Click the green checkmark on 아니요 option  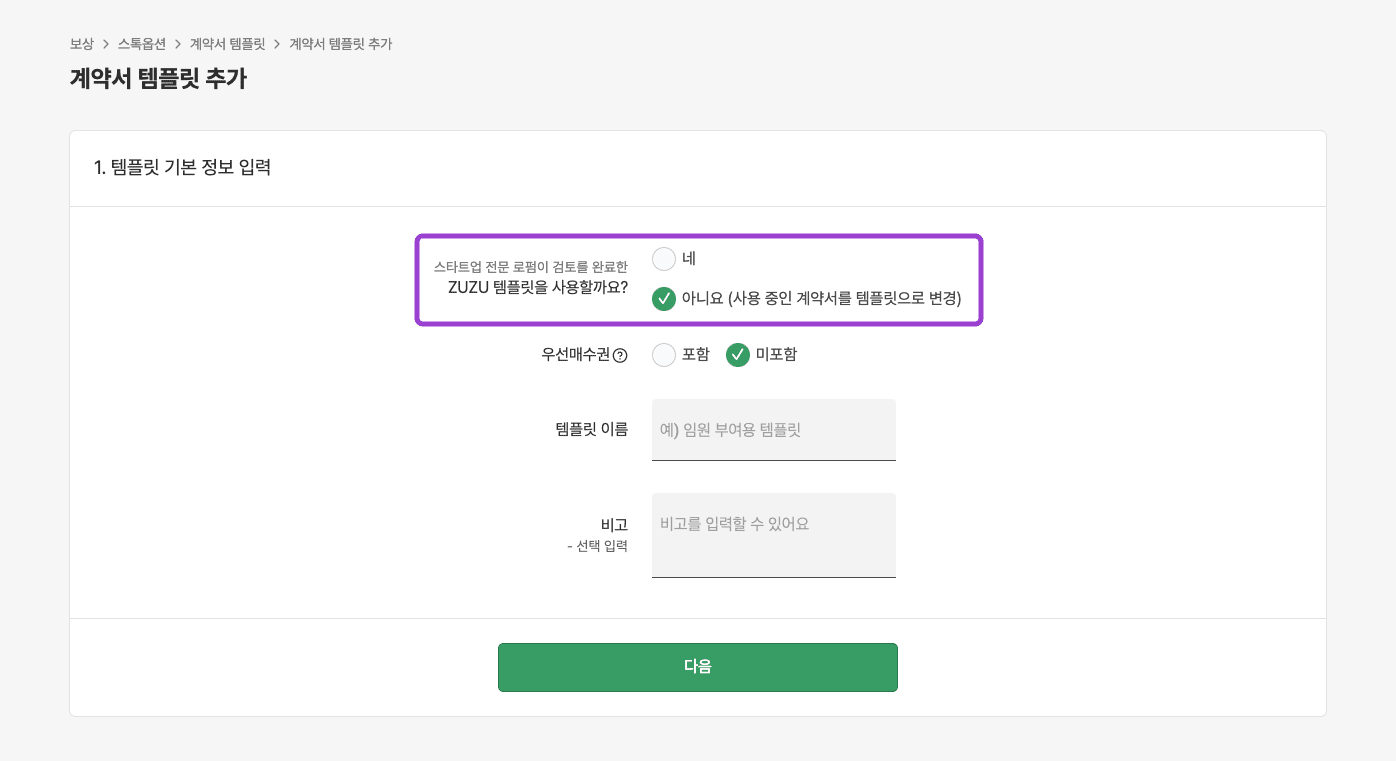(x=664, y=298)
